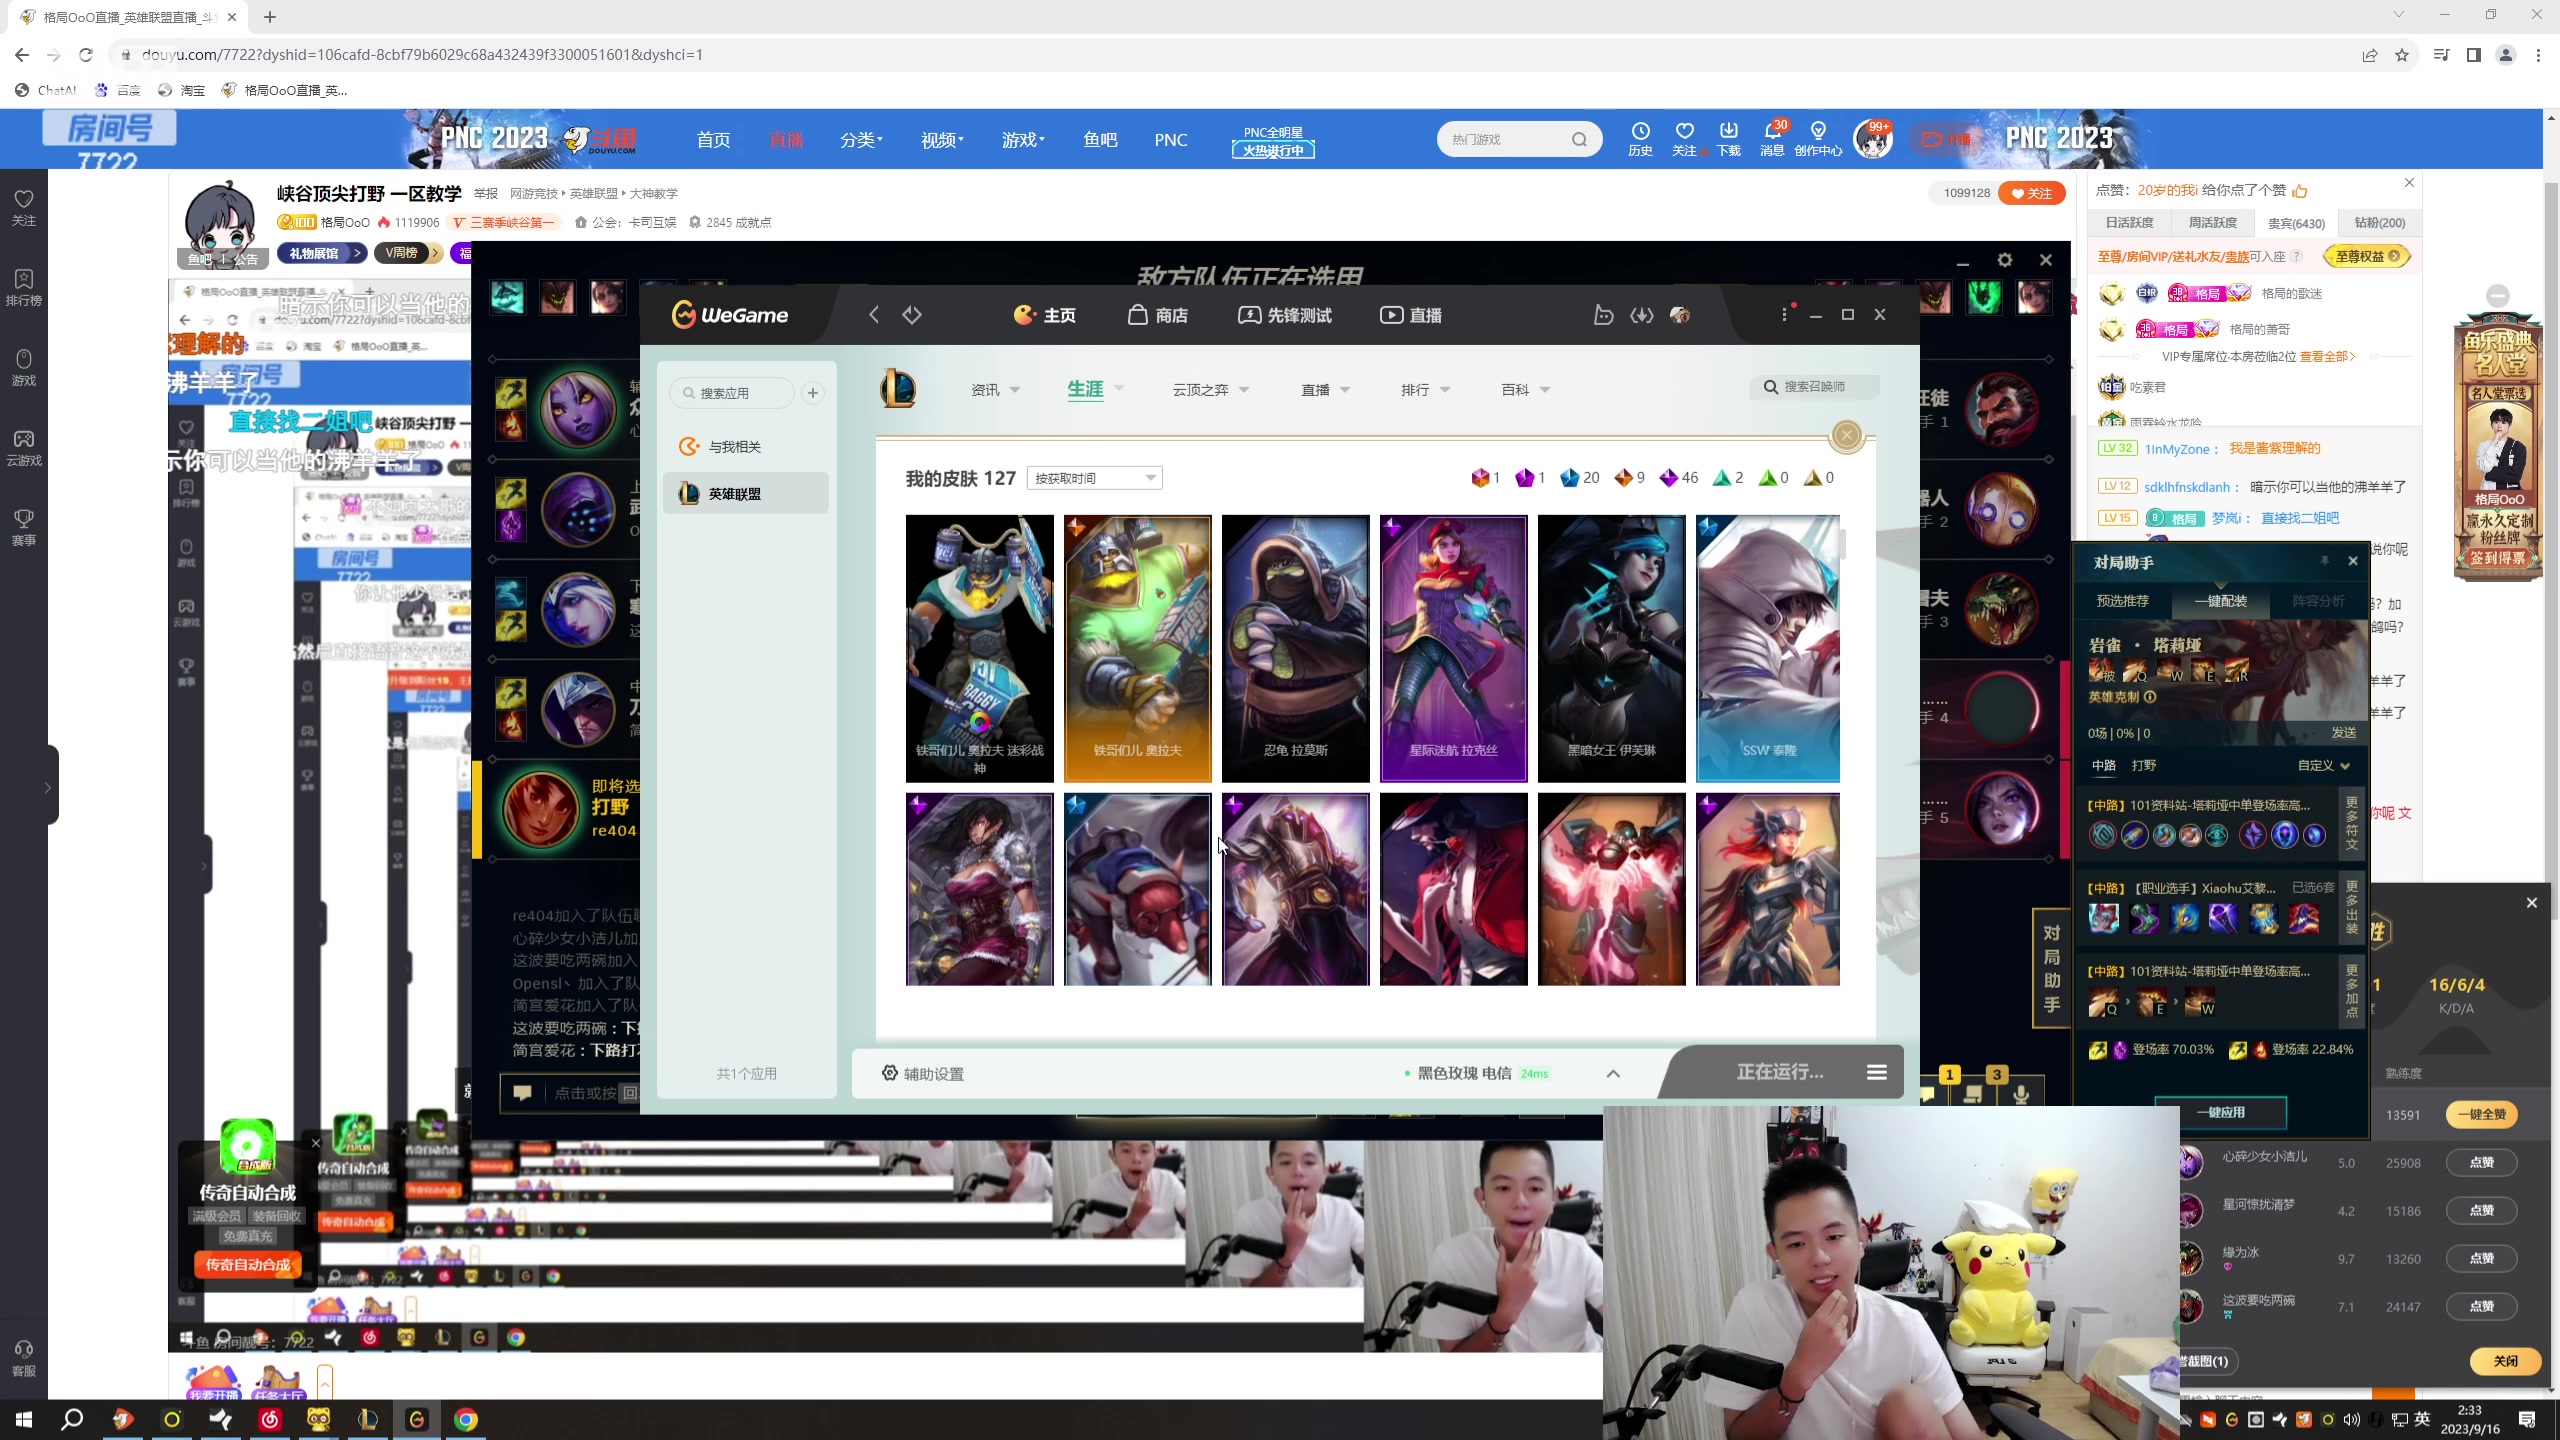Click Douyu 首页 navigation link
This screenshot has width=2560, height=1440.
pos(713,140)
